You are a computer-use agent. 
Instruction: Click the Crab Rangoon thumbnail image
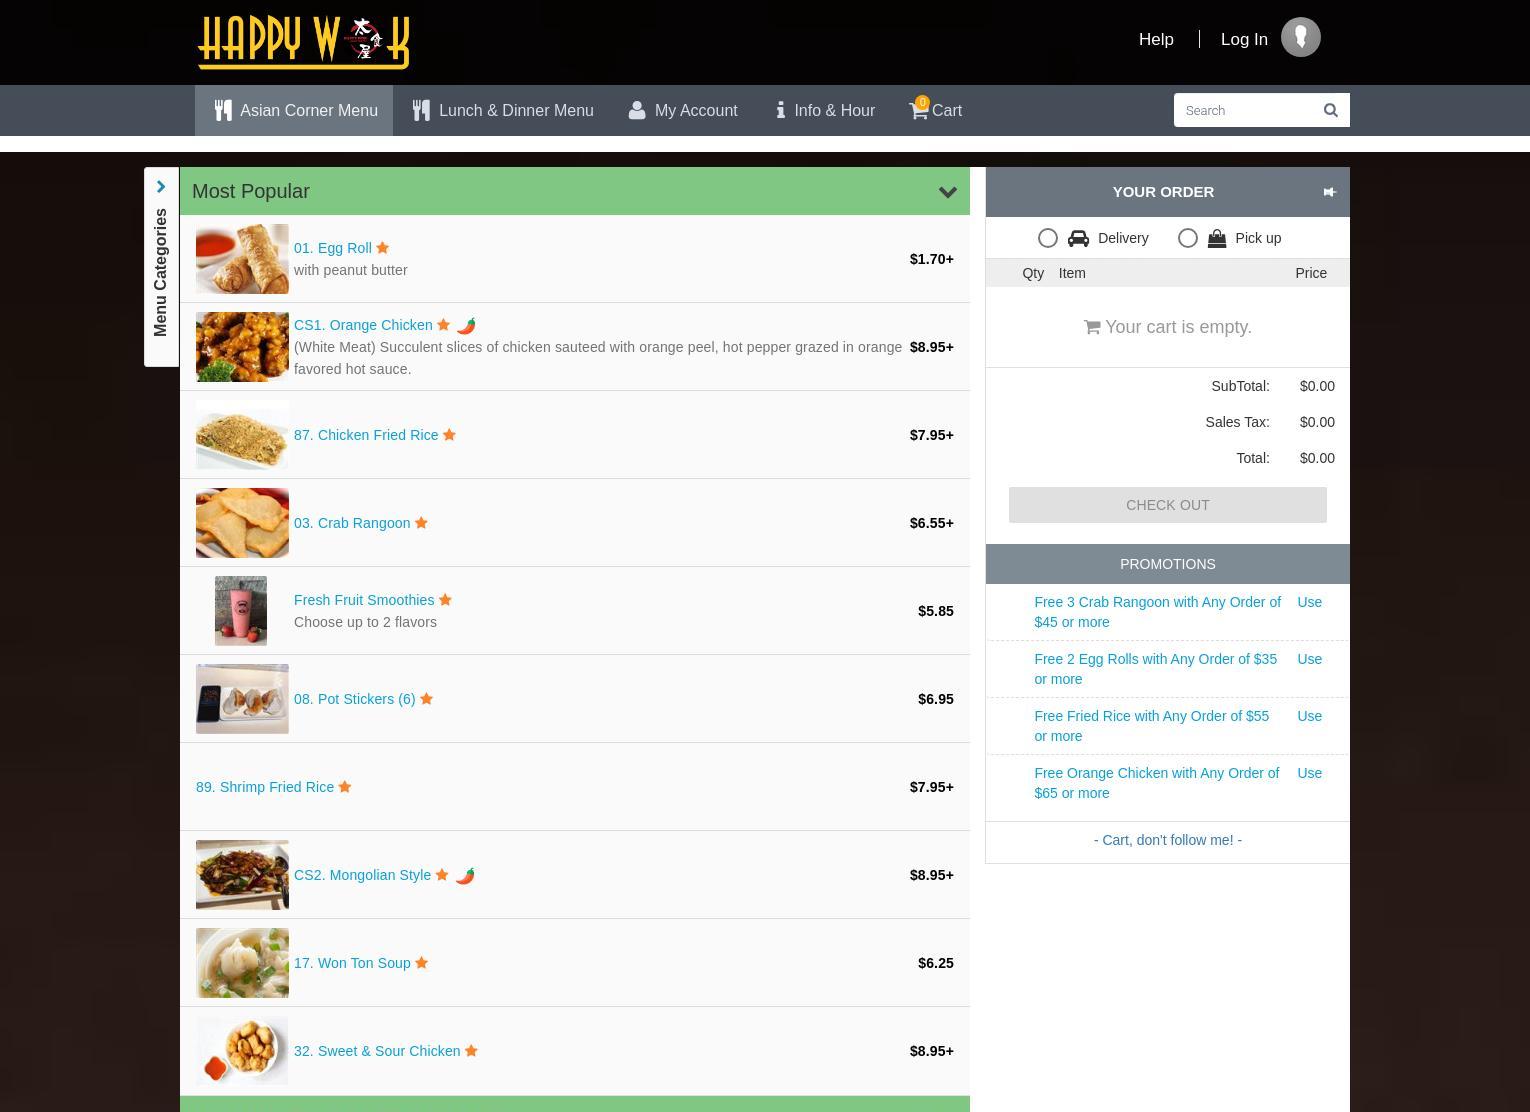pyautogui.click(x=242, y=523)
